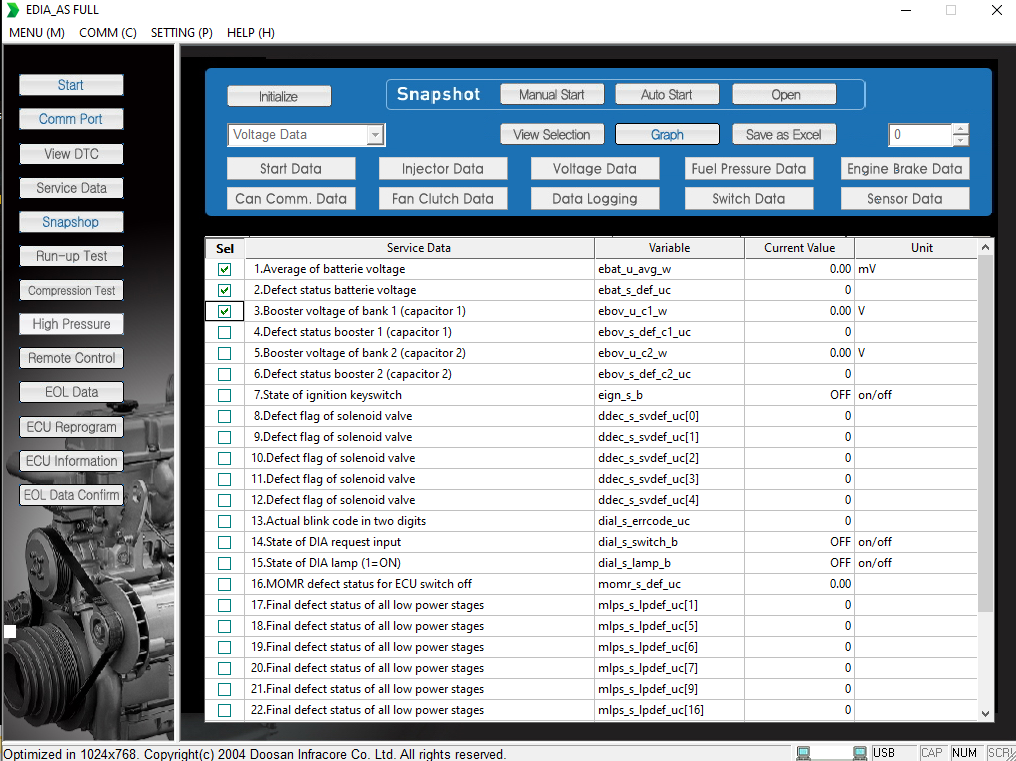
Task: Click the Current Value column header
Action: [x=800, y=248]
